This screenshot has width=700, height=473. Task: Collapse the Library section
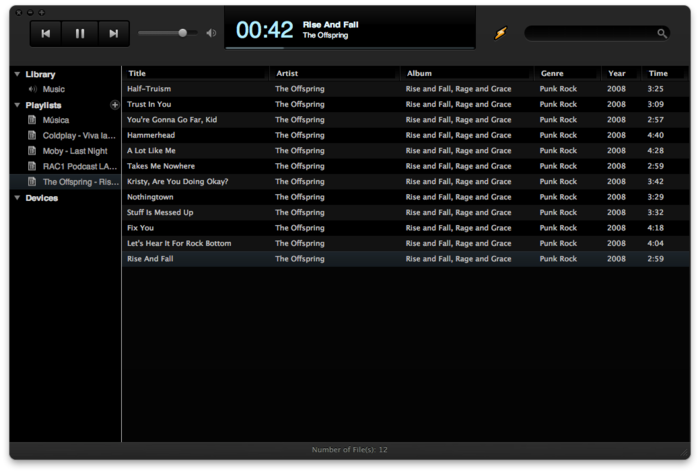pyautogui.click(x=17, y=74)
